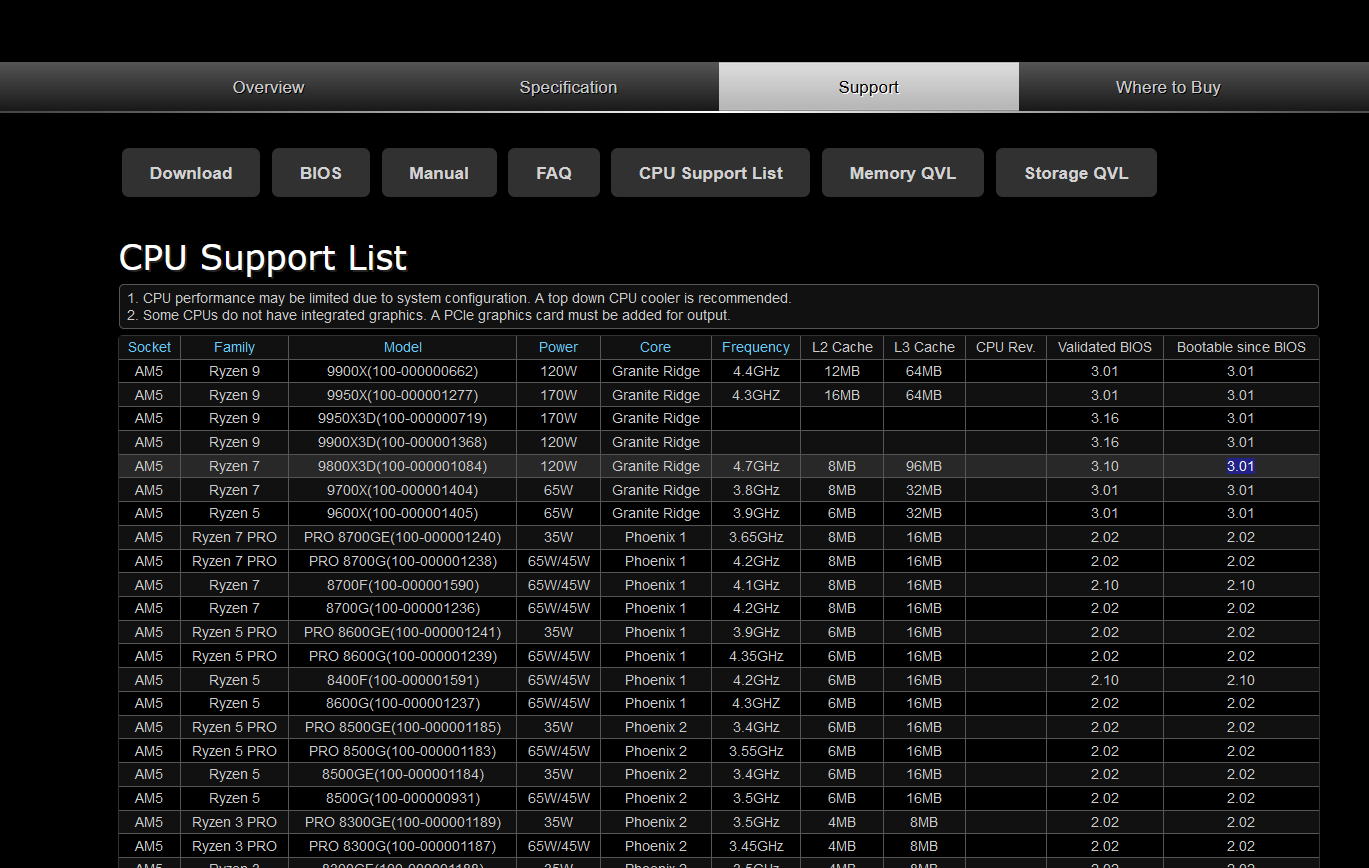Click the 4.35GHz frequency value
This screenshot has width=1369, height=868.
point(756,656)
